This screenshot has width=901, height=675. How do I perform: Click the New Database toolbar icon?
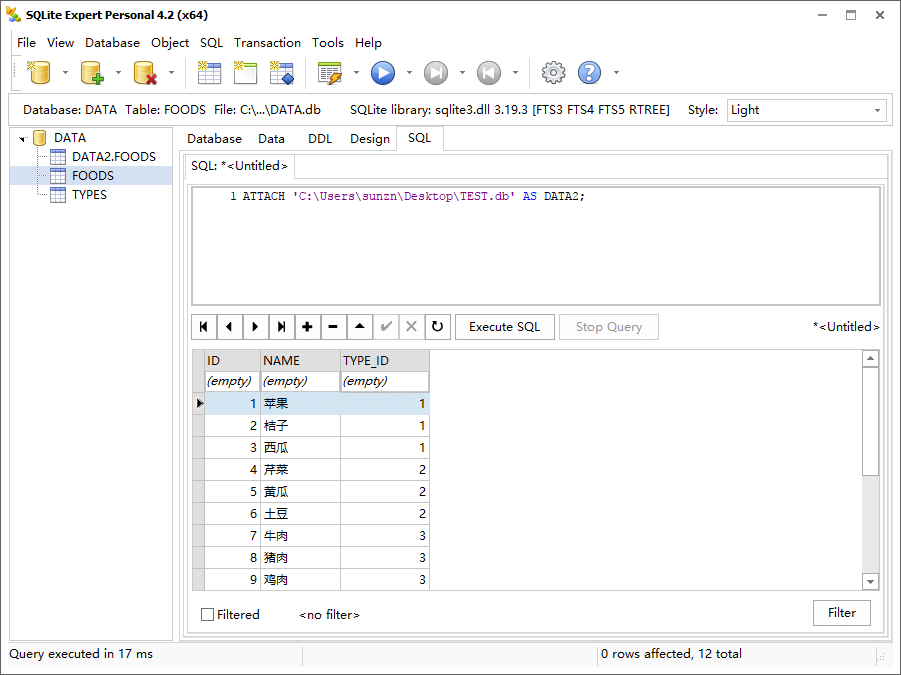pos(39,72)
